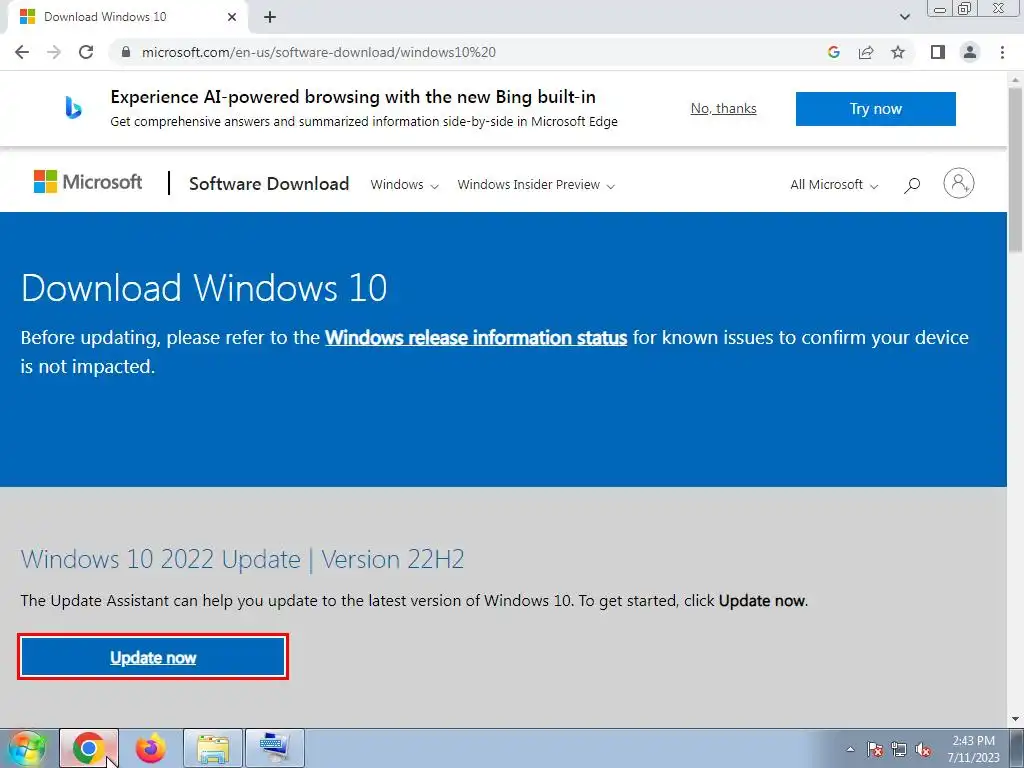The height and width of the screenshot is (768, 1024).
Task: Open File Explorer from the taskbar
Action: (213, 748)
